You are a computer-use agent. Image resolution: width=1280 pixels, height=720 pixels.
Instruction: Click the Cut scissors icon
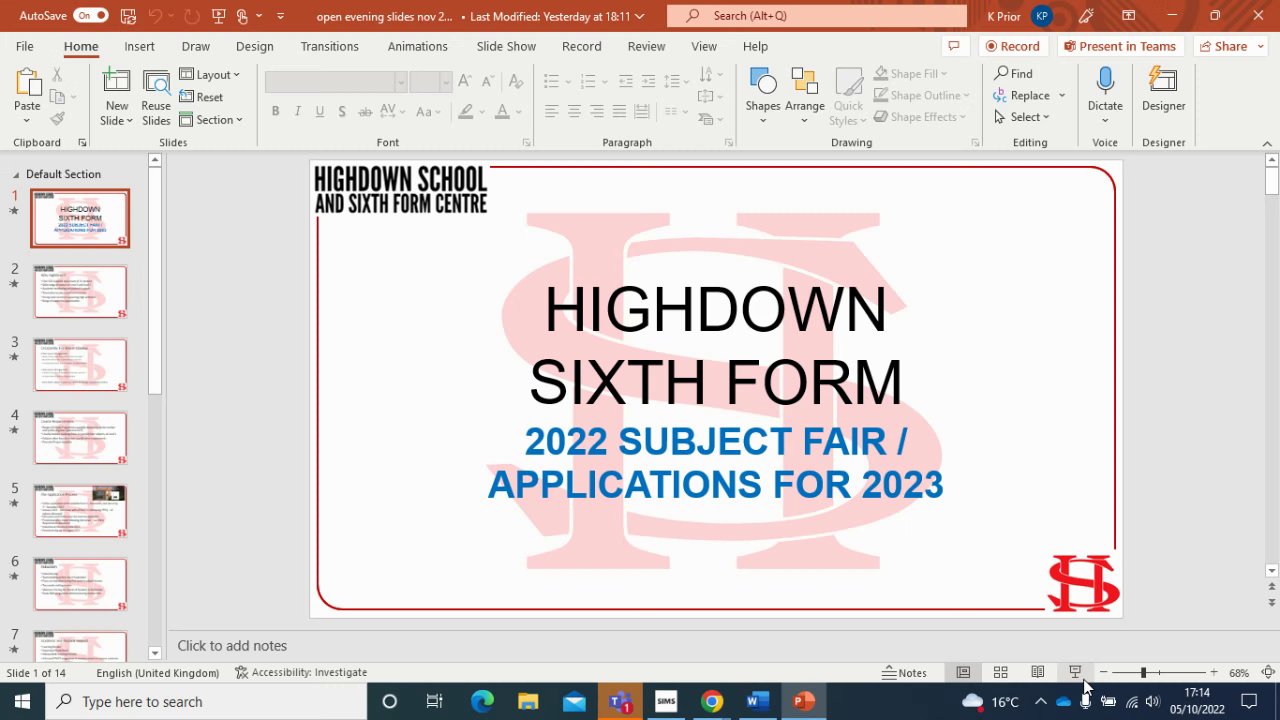click(57, 75)
